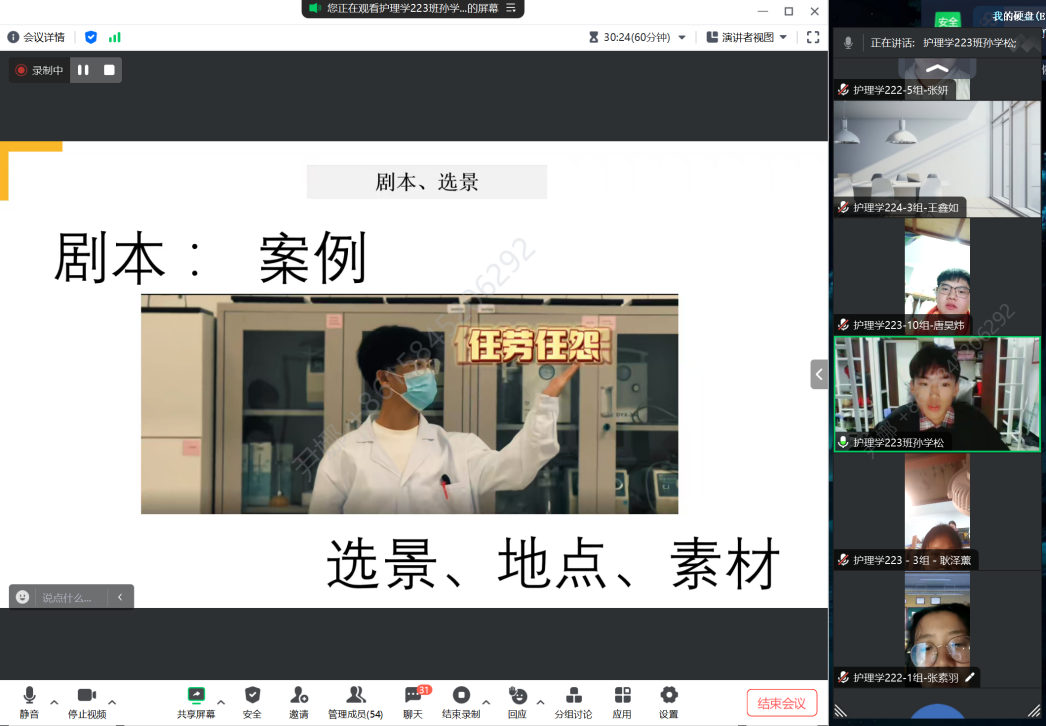Pause the recording
The image size is (1046, 726).
coord(83,70)
